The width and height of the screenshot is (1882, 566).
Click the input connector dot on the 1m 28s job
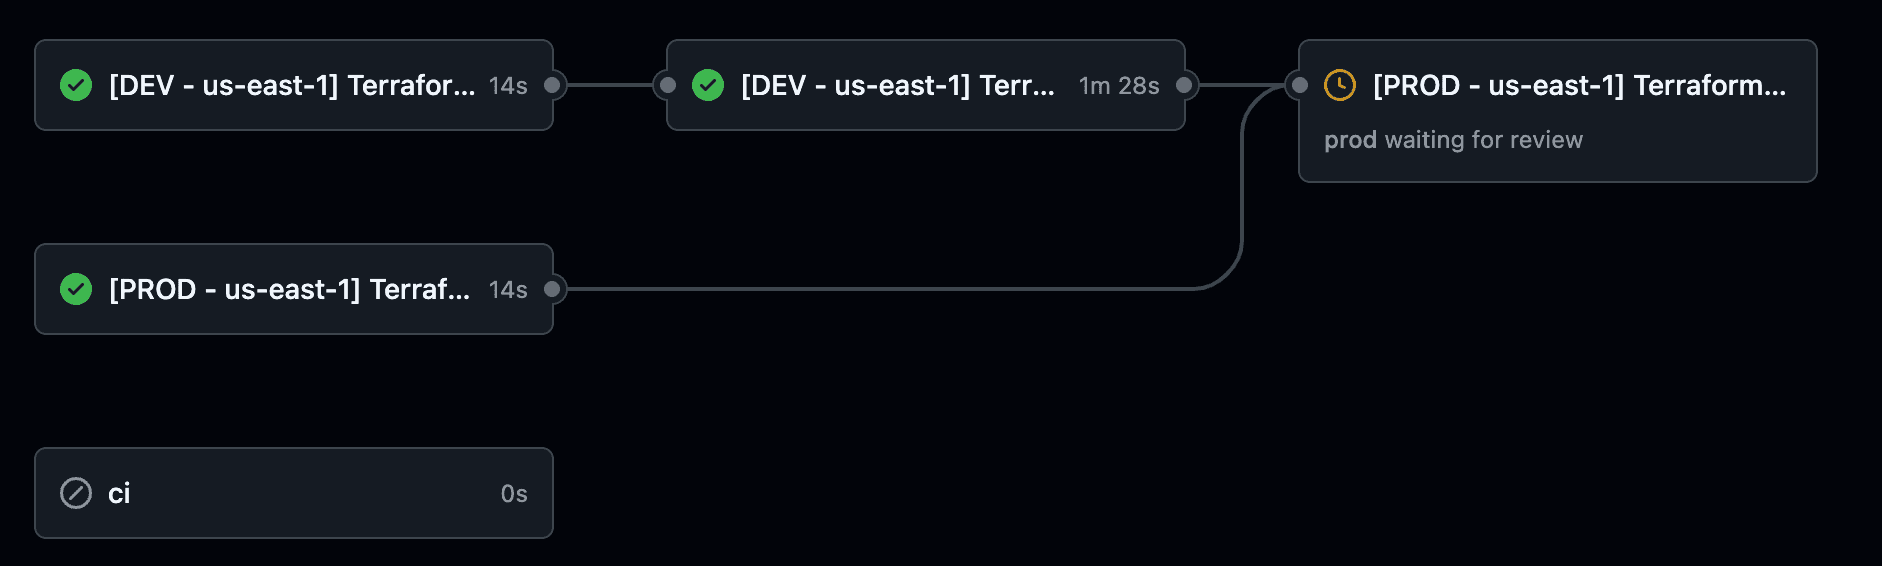pyautogui.click(x=668, y=86)
